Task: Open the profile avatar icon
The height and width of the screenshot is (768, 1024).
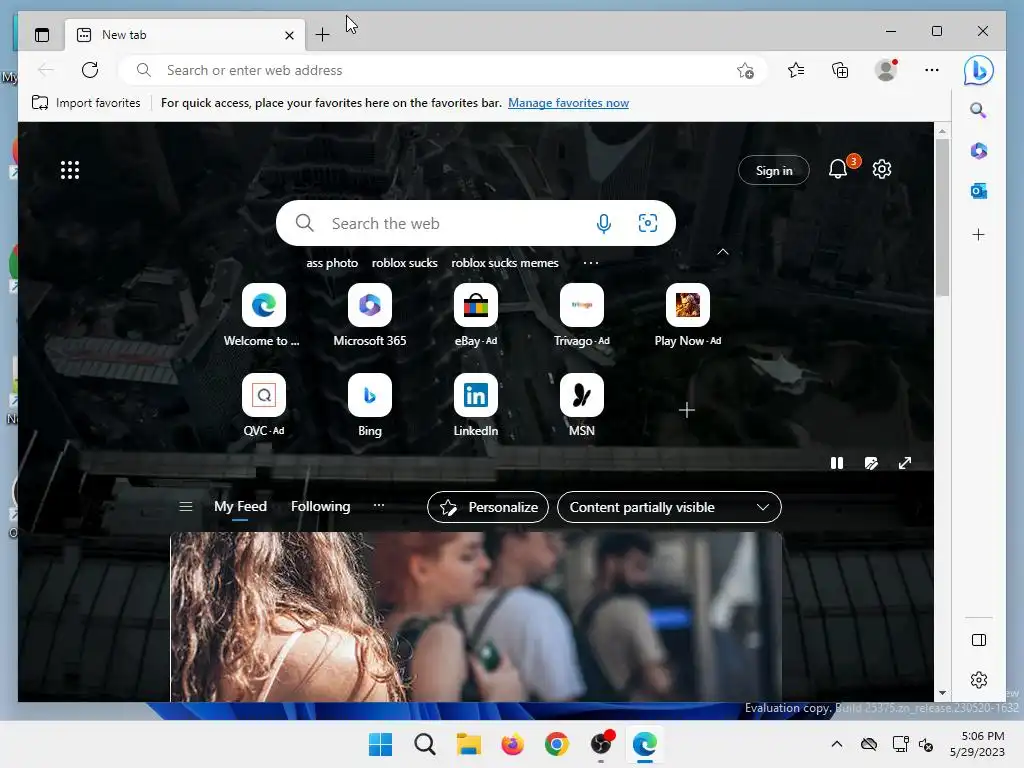Action: coord(886,70)
